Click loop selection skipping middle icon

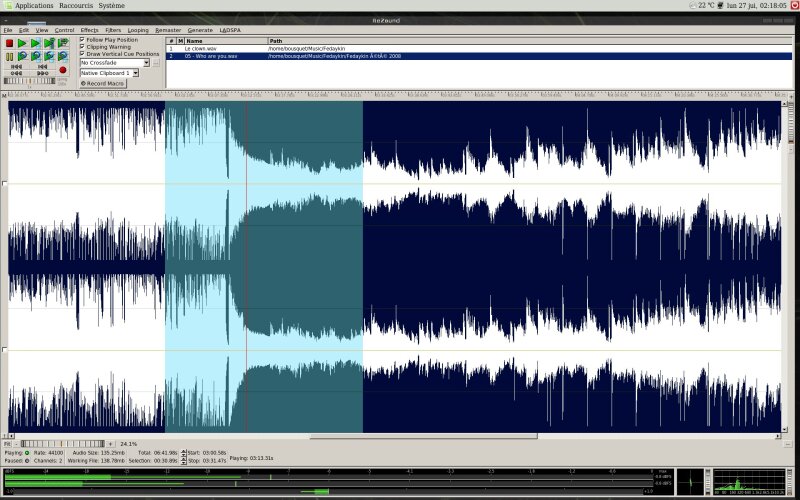pos(49,56)
